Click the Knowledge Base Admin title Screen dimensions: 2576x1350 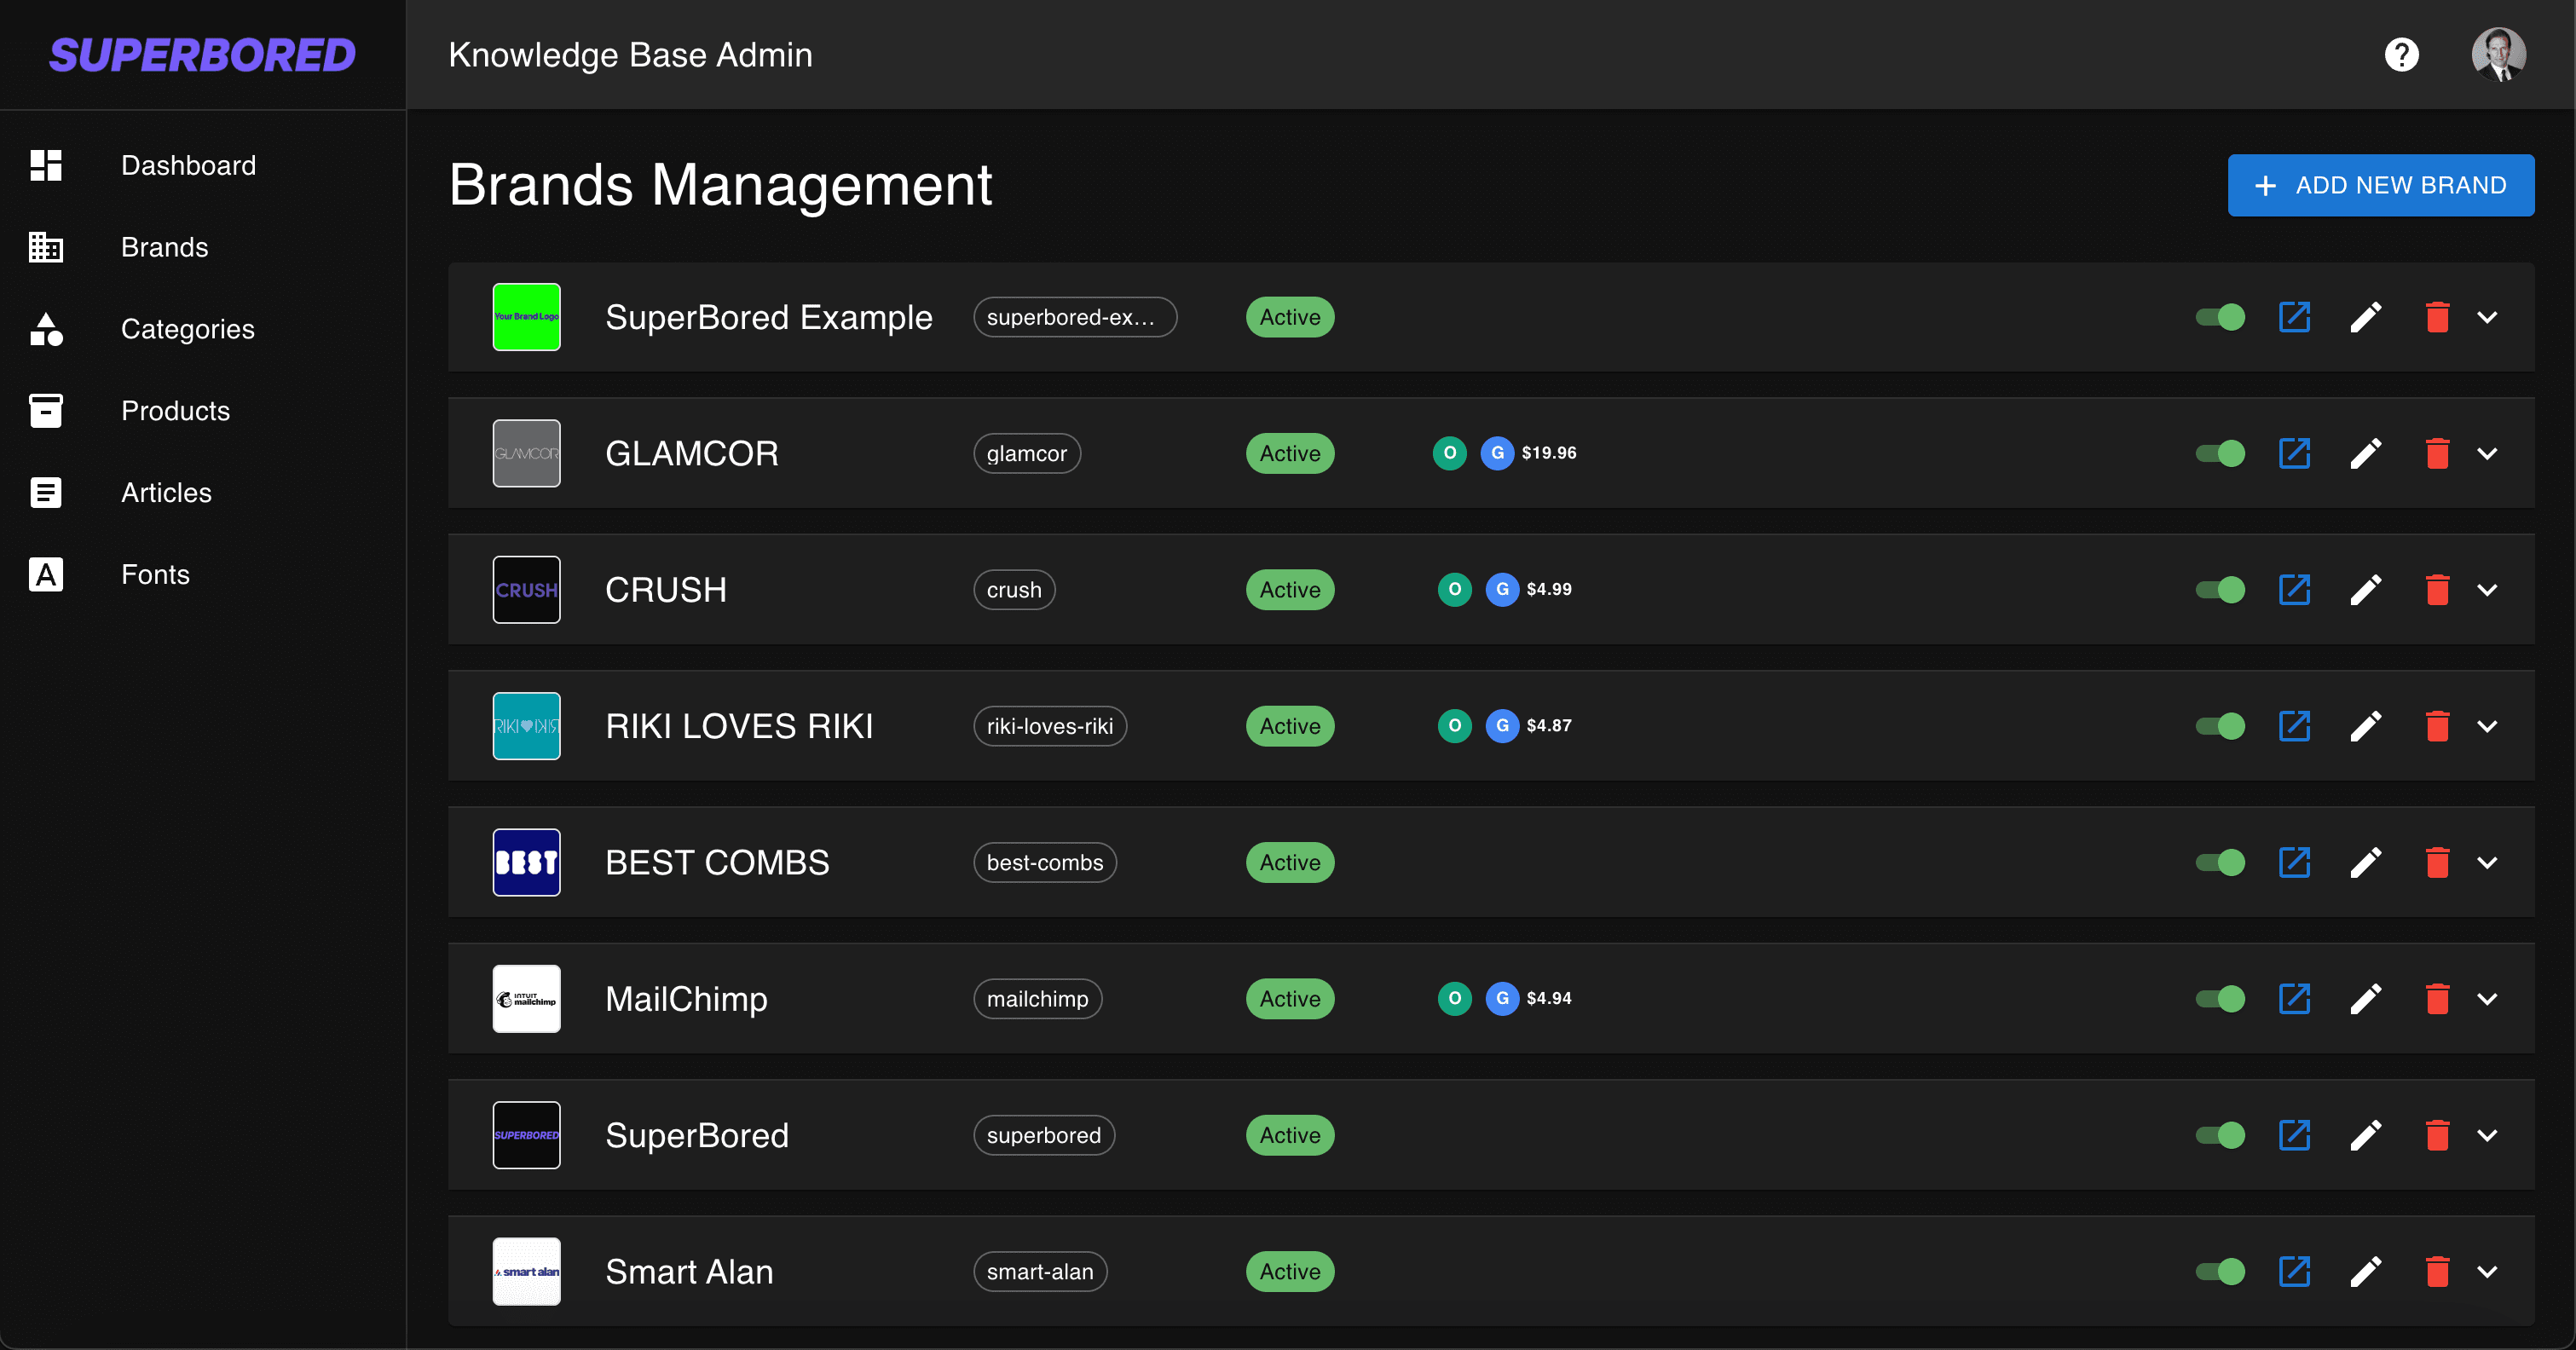click(x=630, y=54)
